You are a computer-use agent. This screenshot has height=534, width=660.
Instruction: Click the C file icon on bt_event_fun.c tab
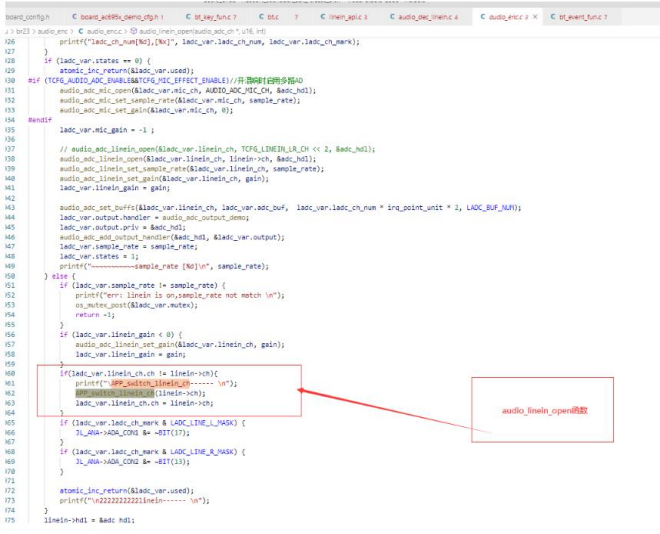553,17
